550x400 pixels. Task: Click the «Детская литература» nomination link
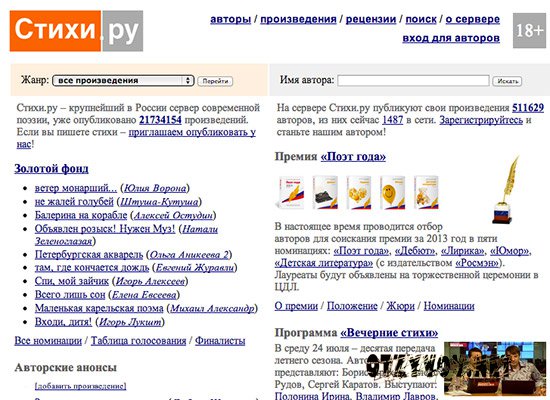point(323,263)
